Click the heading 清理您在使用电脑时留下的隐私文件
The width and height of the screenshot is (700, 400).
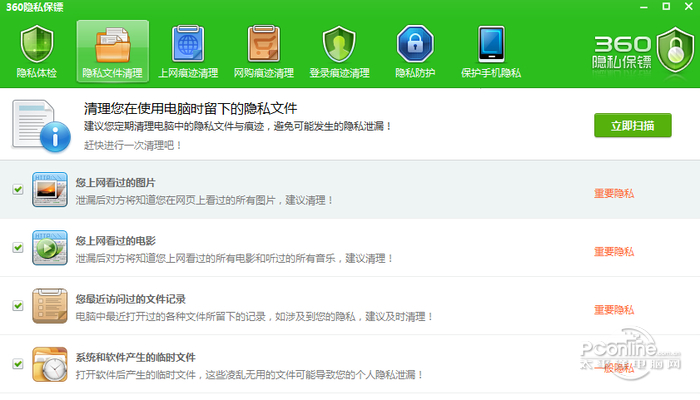pyautogui.click(x=191, y=108)
